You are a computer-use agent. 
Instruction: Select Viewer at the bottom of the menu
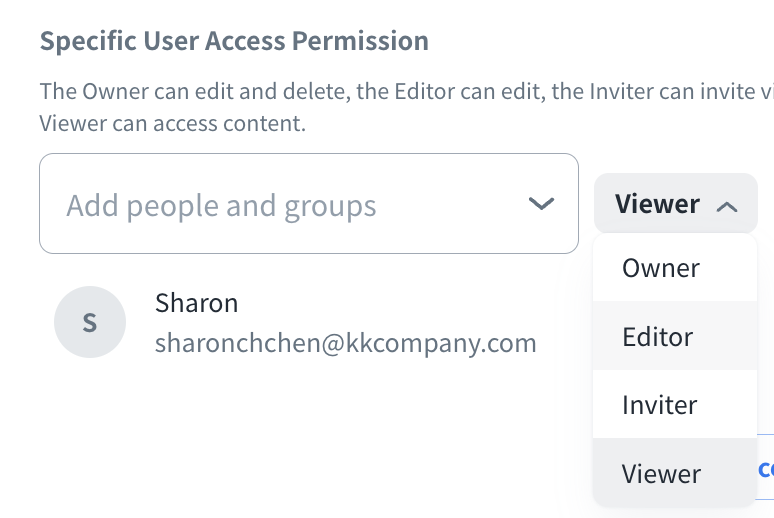(x=661, y=473)
